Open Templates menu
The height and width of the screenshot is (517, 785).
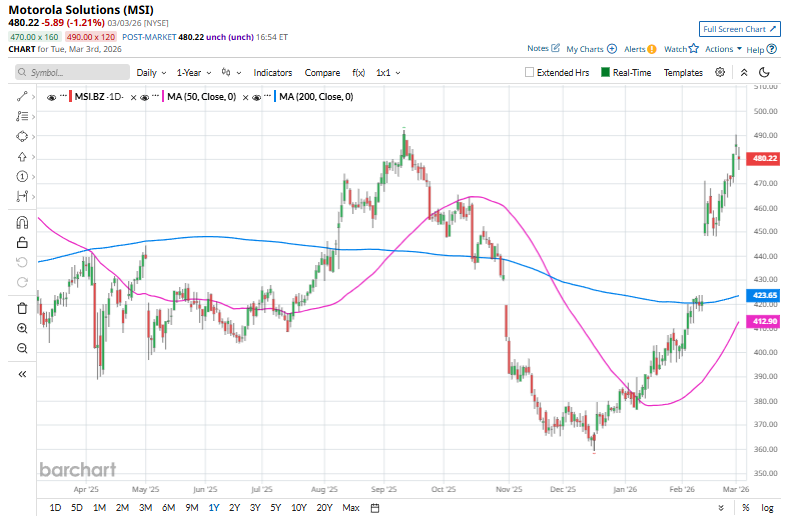[683, 73]
